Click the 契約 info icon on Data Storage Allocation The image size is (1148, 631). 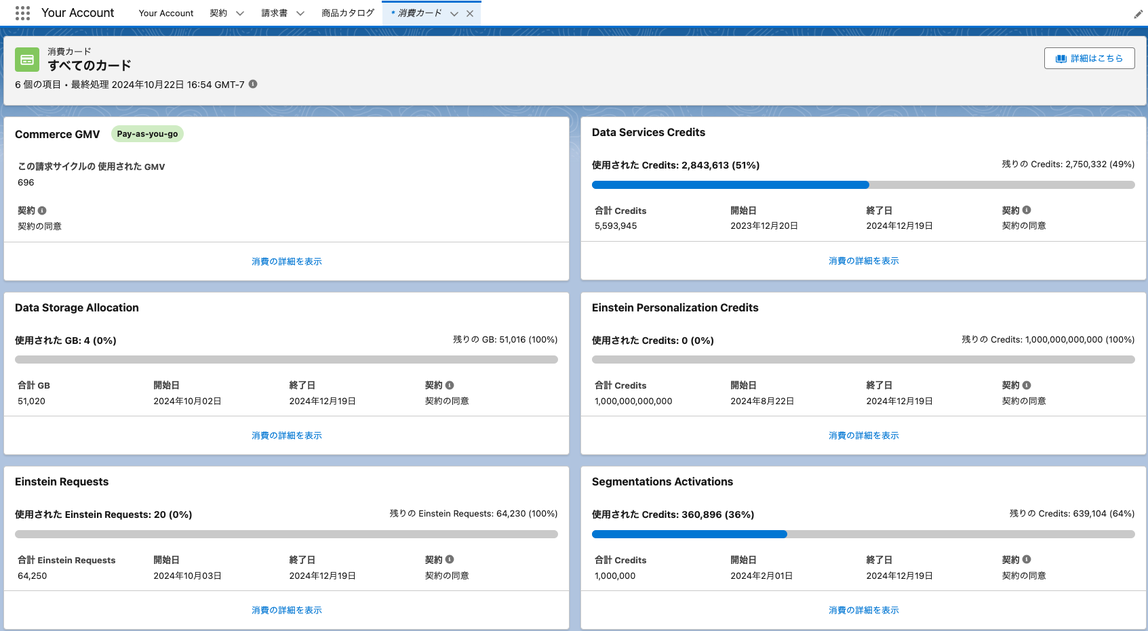coord(449,383)
